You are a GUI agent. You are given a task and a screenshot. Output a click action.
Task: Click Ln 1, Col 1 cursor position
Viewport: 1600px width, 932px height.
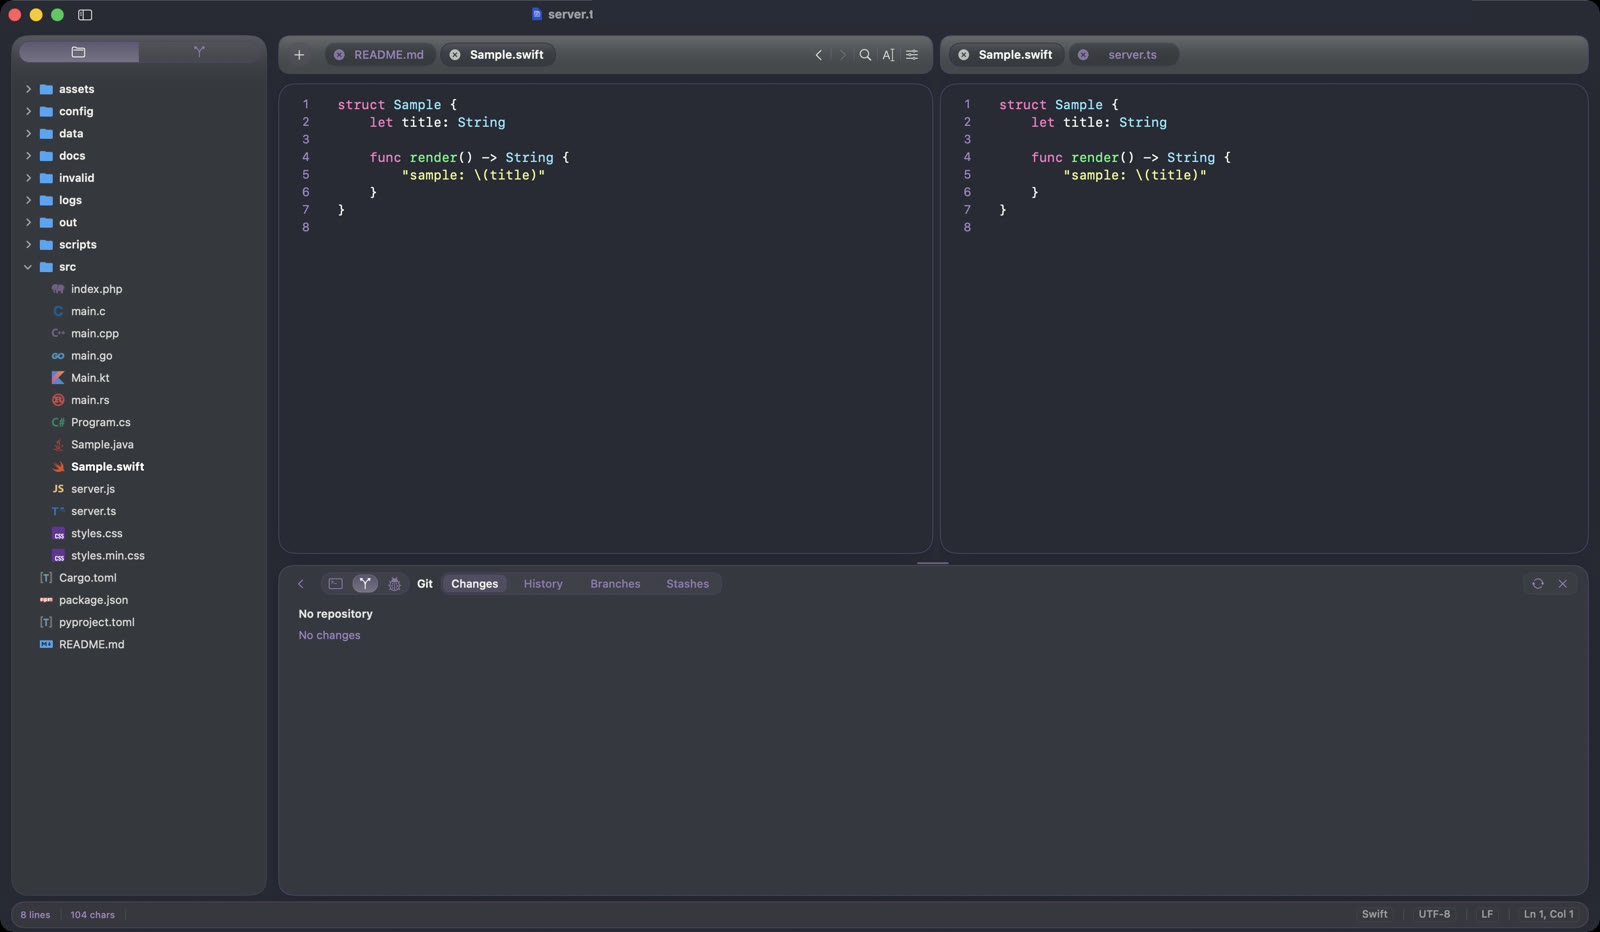click(x=1548, y=915)
